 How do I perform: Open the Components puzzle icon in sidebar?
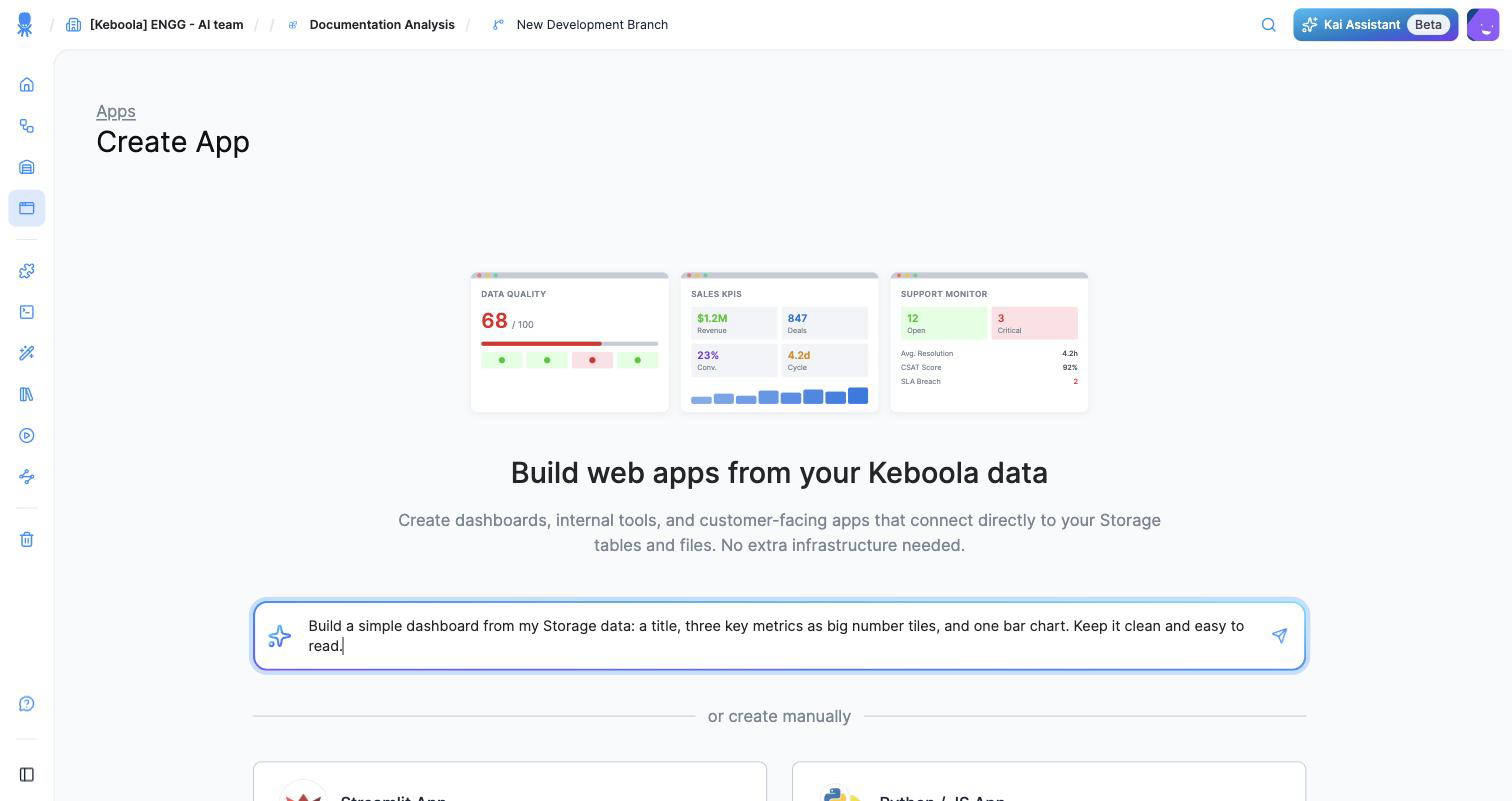(27, 271)
